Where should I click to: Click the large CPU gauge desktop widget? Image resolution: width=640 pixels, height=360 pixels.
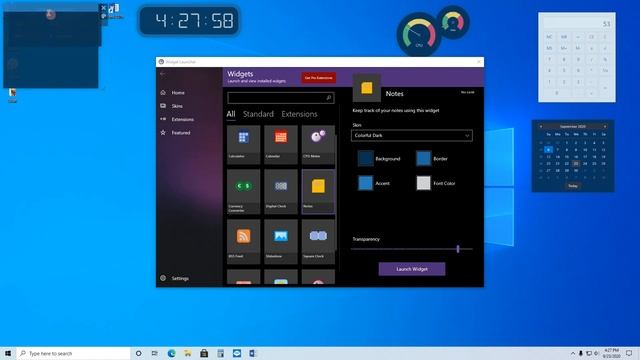[419, 34]
